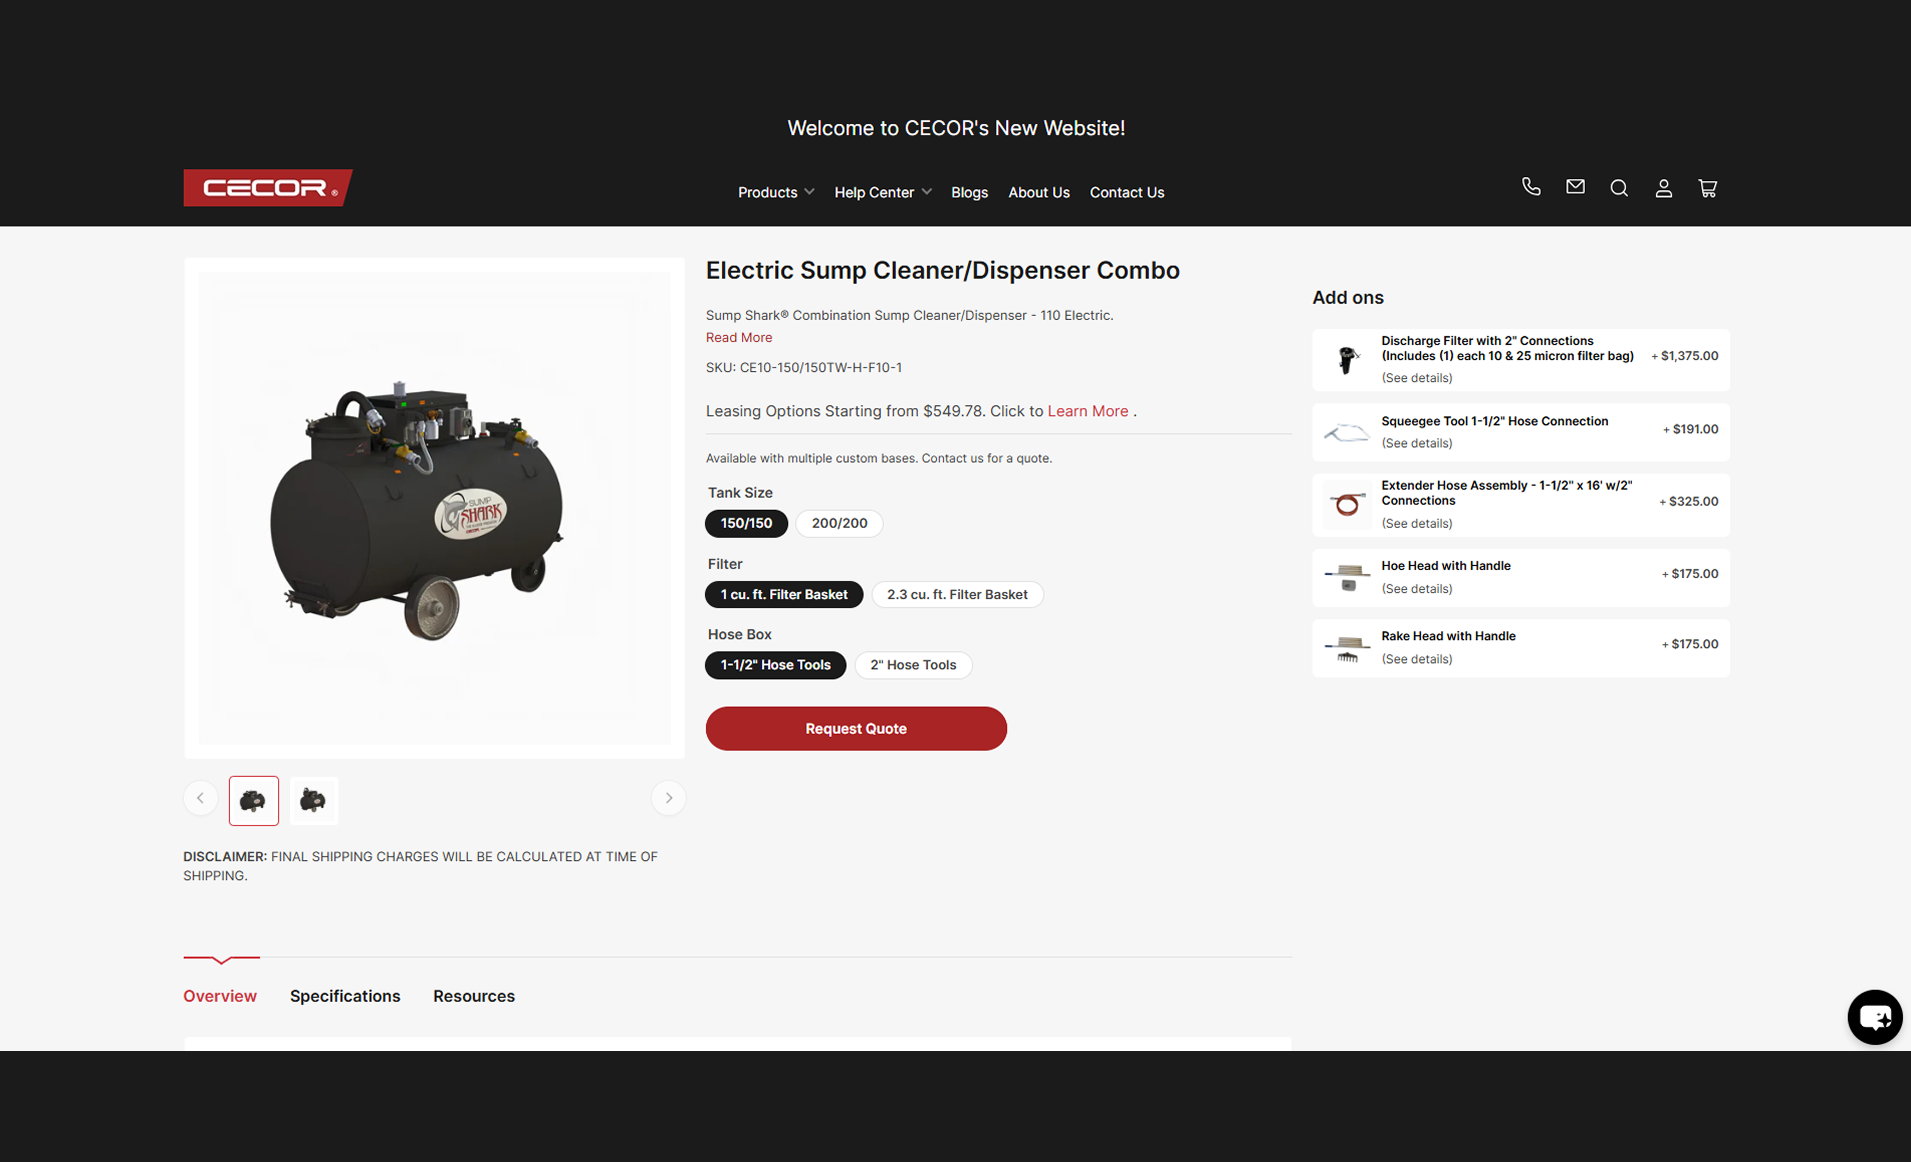Click the CECOR logo

(x=268, y=188)
